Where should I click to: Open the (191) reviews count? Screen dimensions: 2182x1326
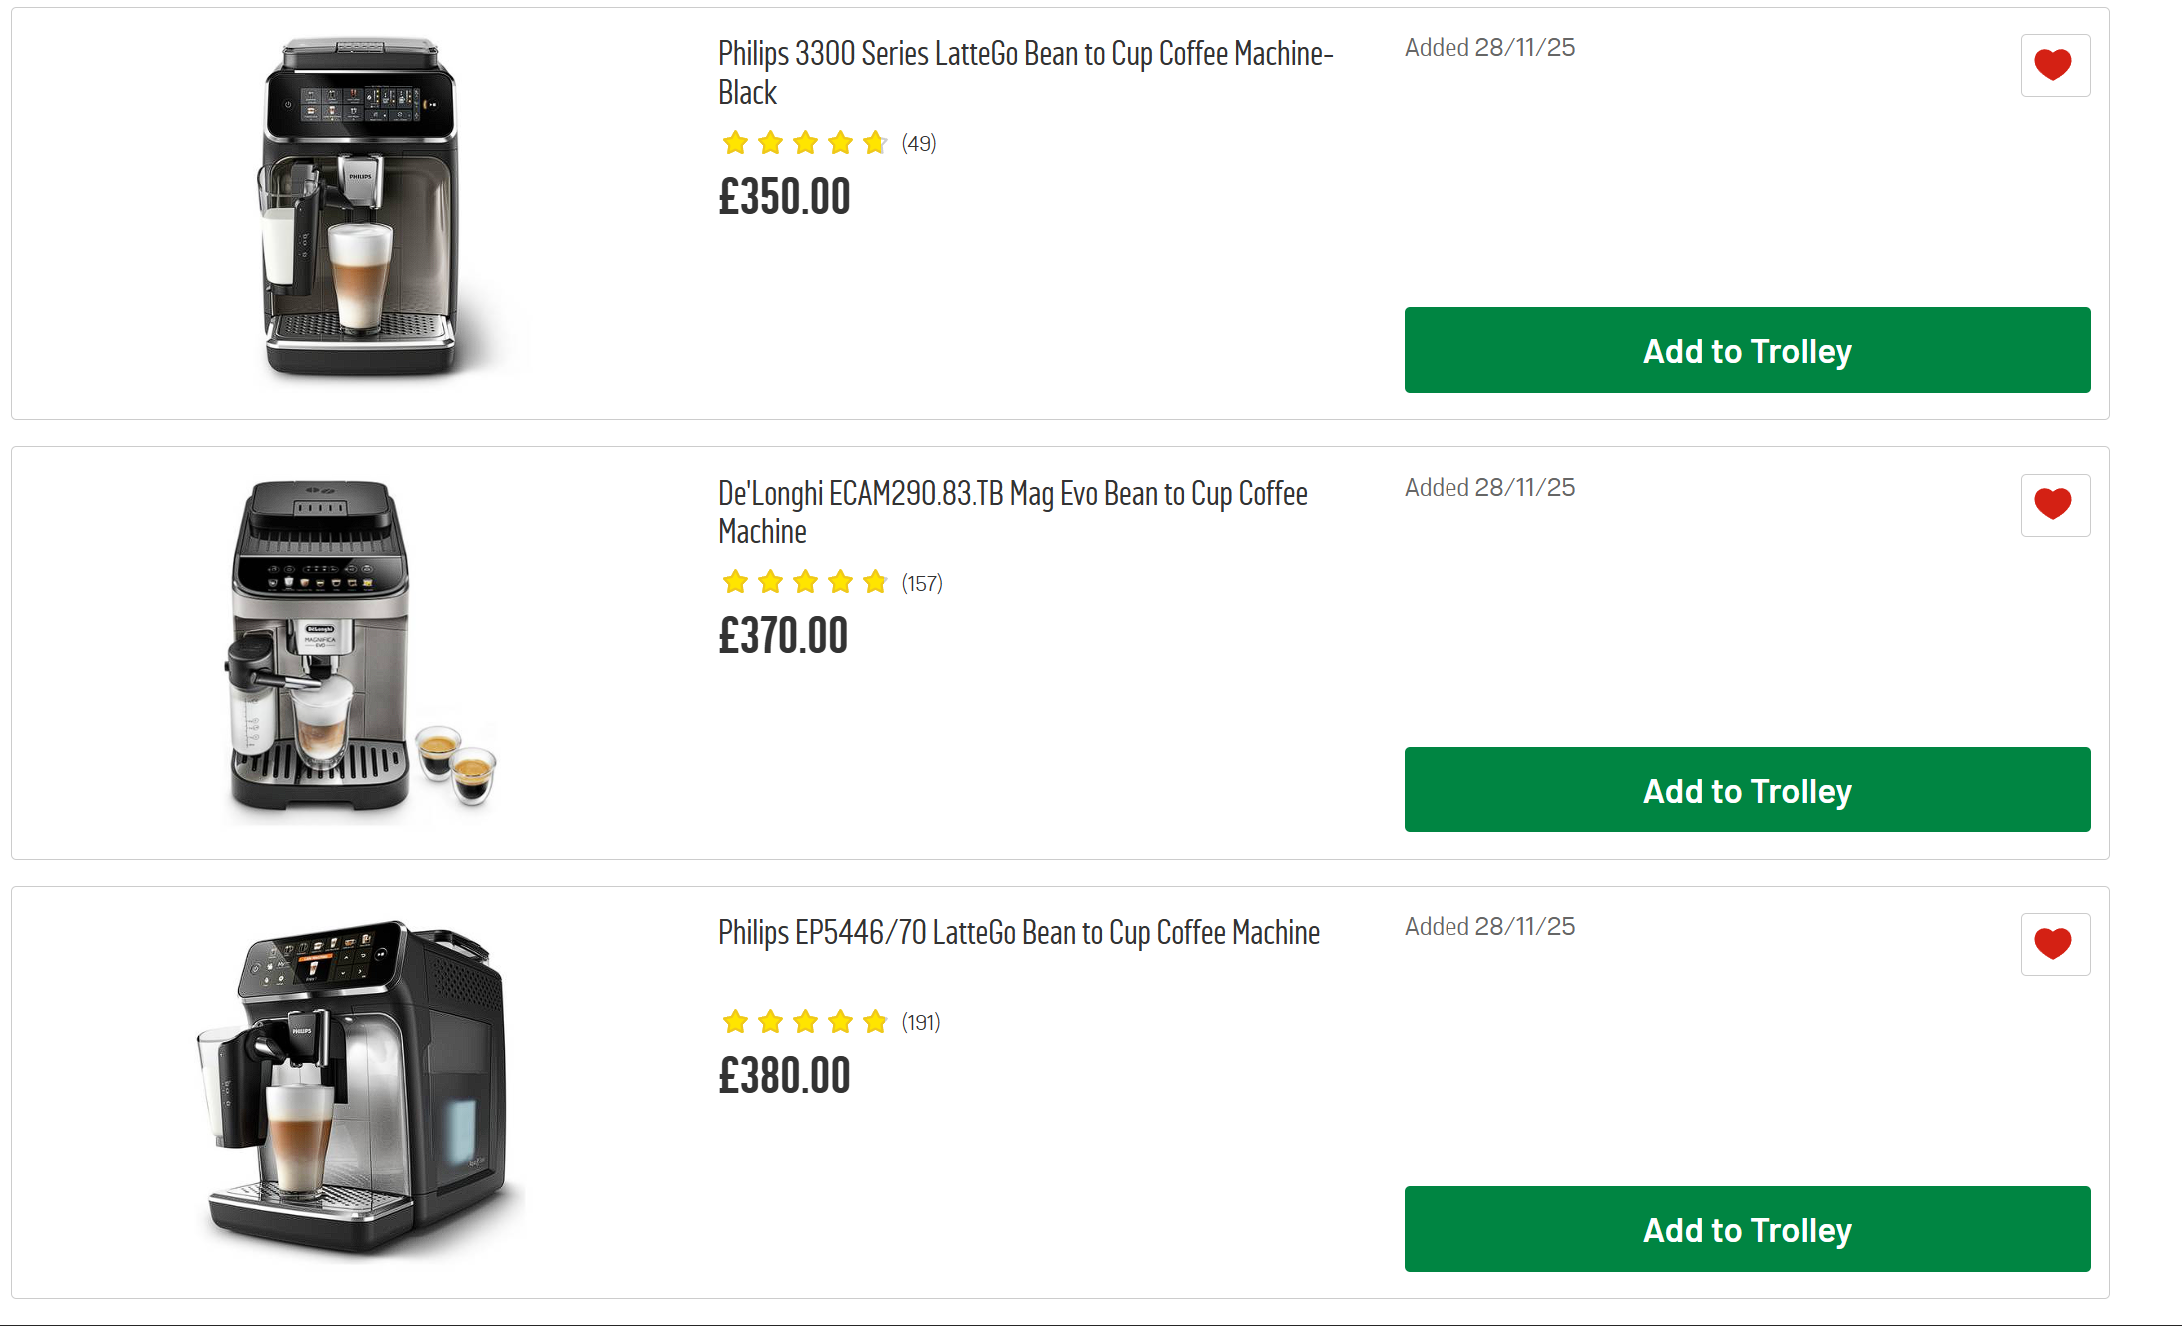(x=920, y=1023)
